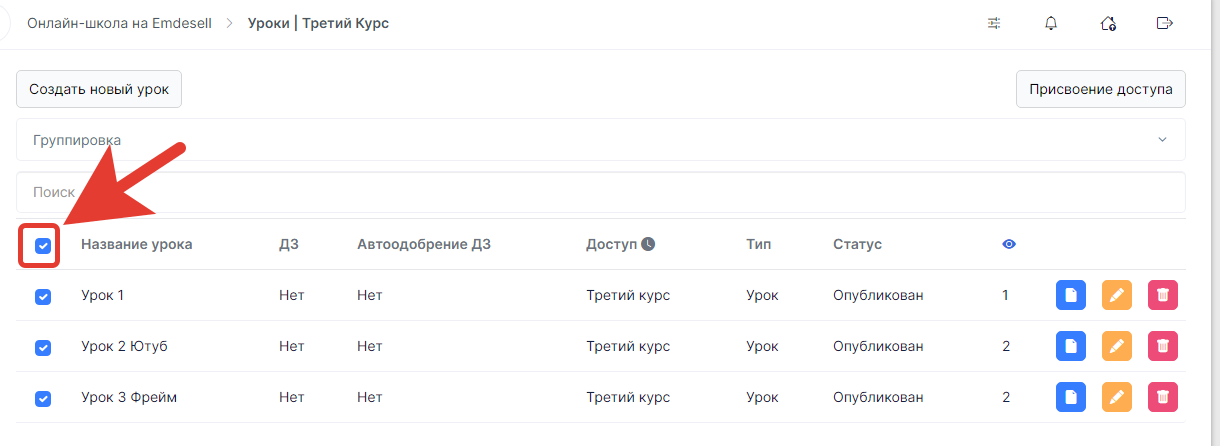Click into the Поиск search field
This screenshot has width=1220, height=446.
point(601,192)
